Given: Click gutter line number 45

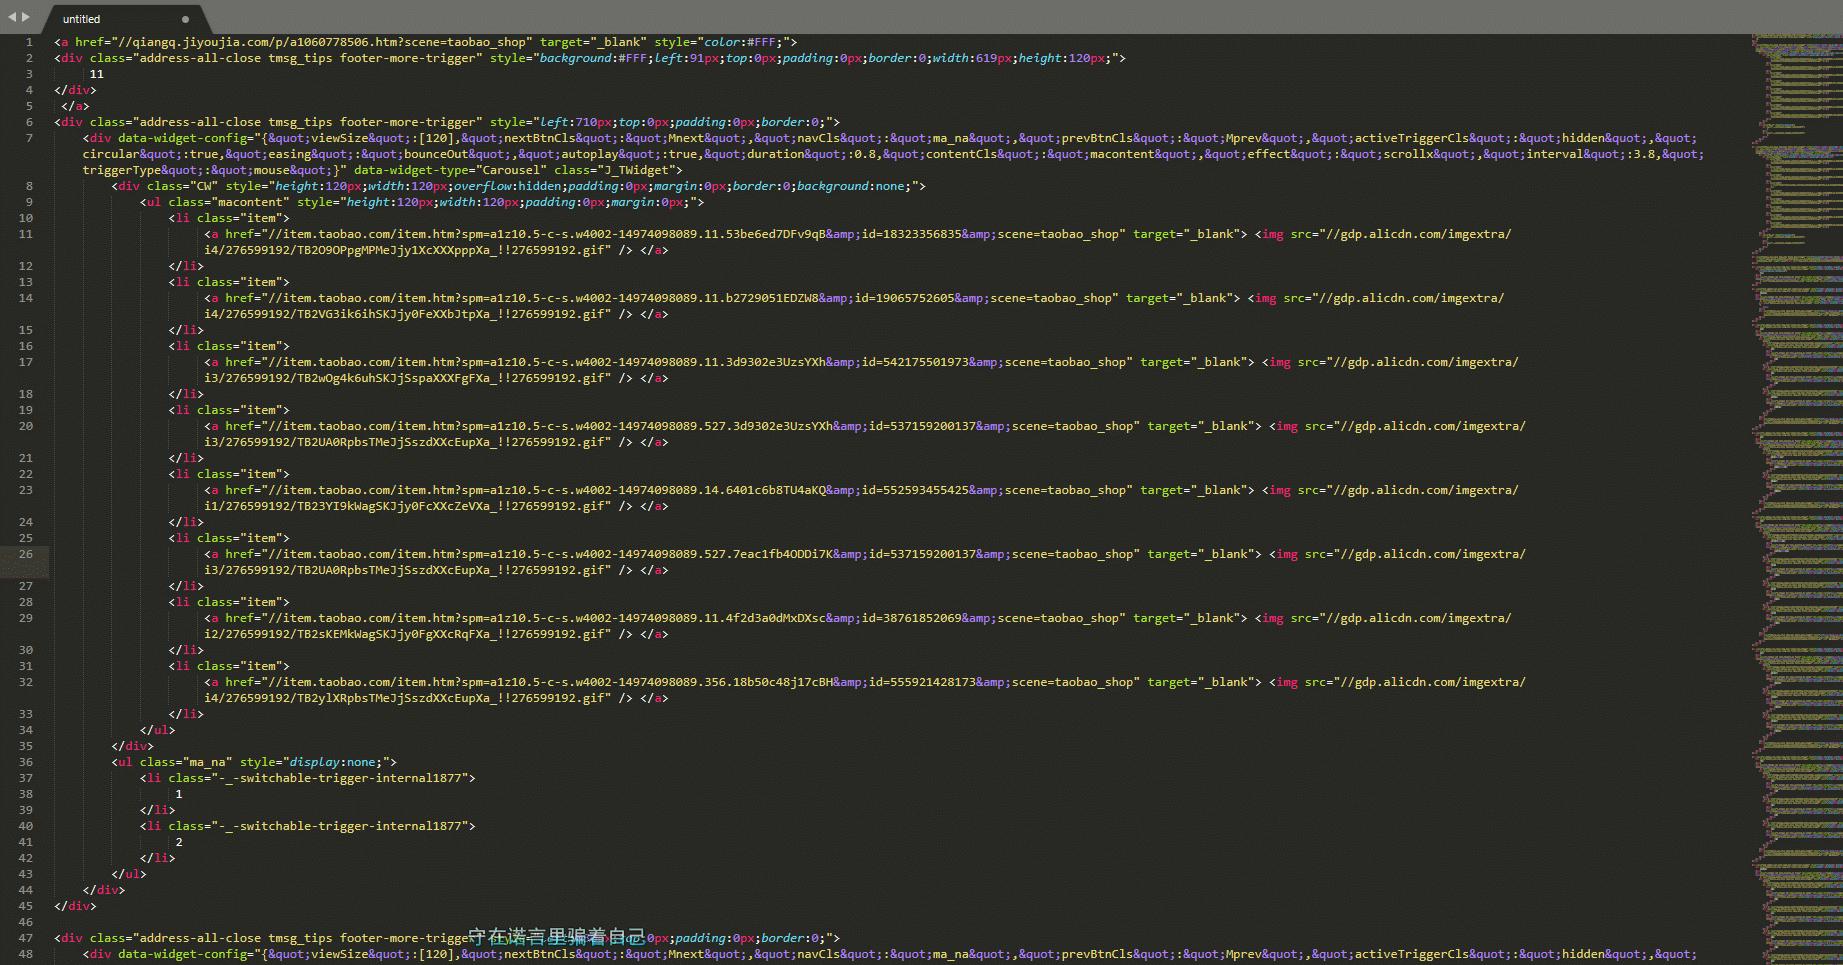Looking at the screenshot, I should (x=26, y=906).
